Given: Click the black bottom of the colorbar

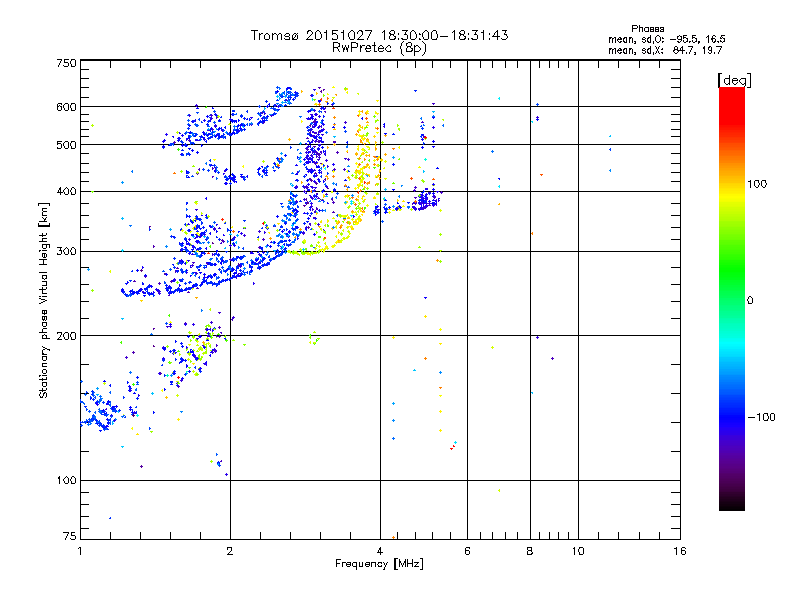Looking at the screenshot, I should 732,503.
